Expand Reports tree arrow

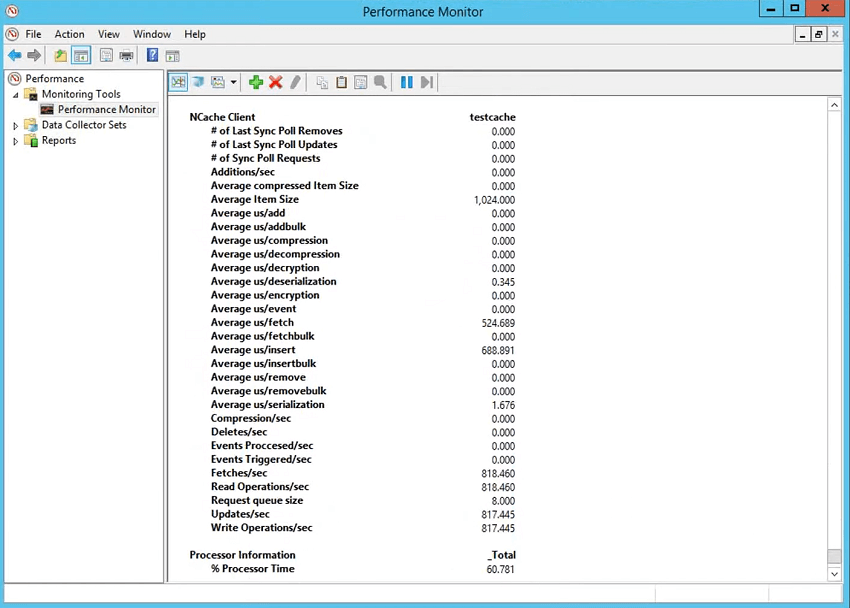pyautogui.click(x=15, y=141)
